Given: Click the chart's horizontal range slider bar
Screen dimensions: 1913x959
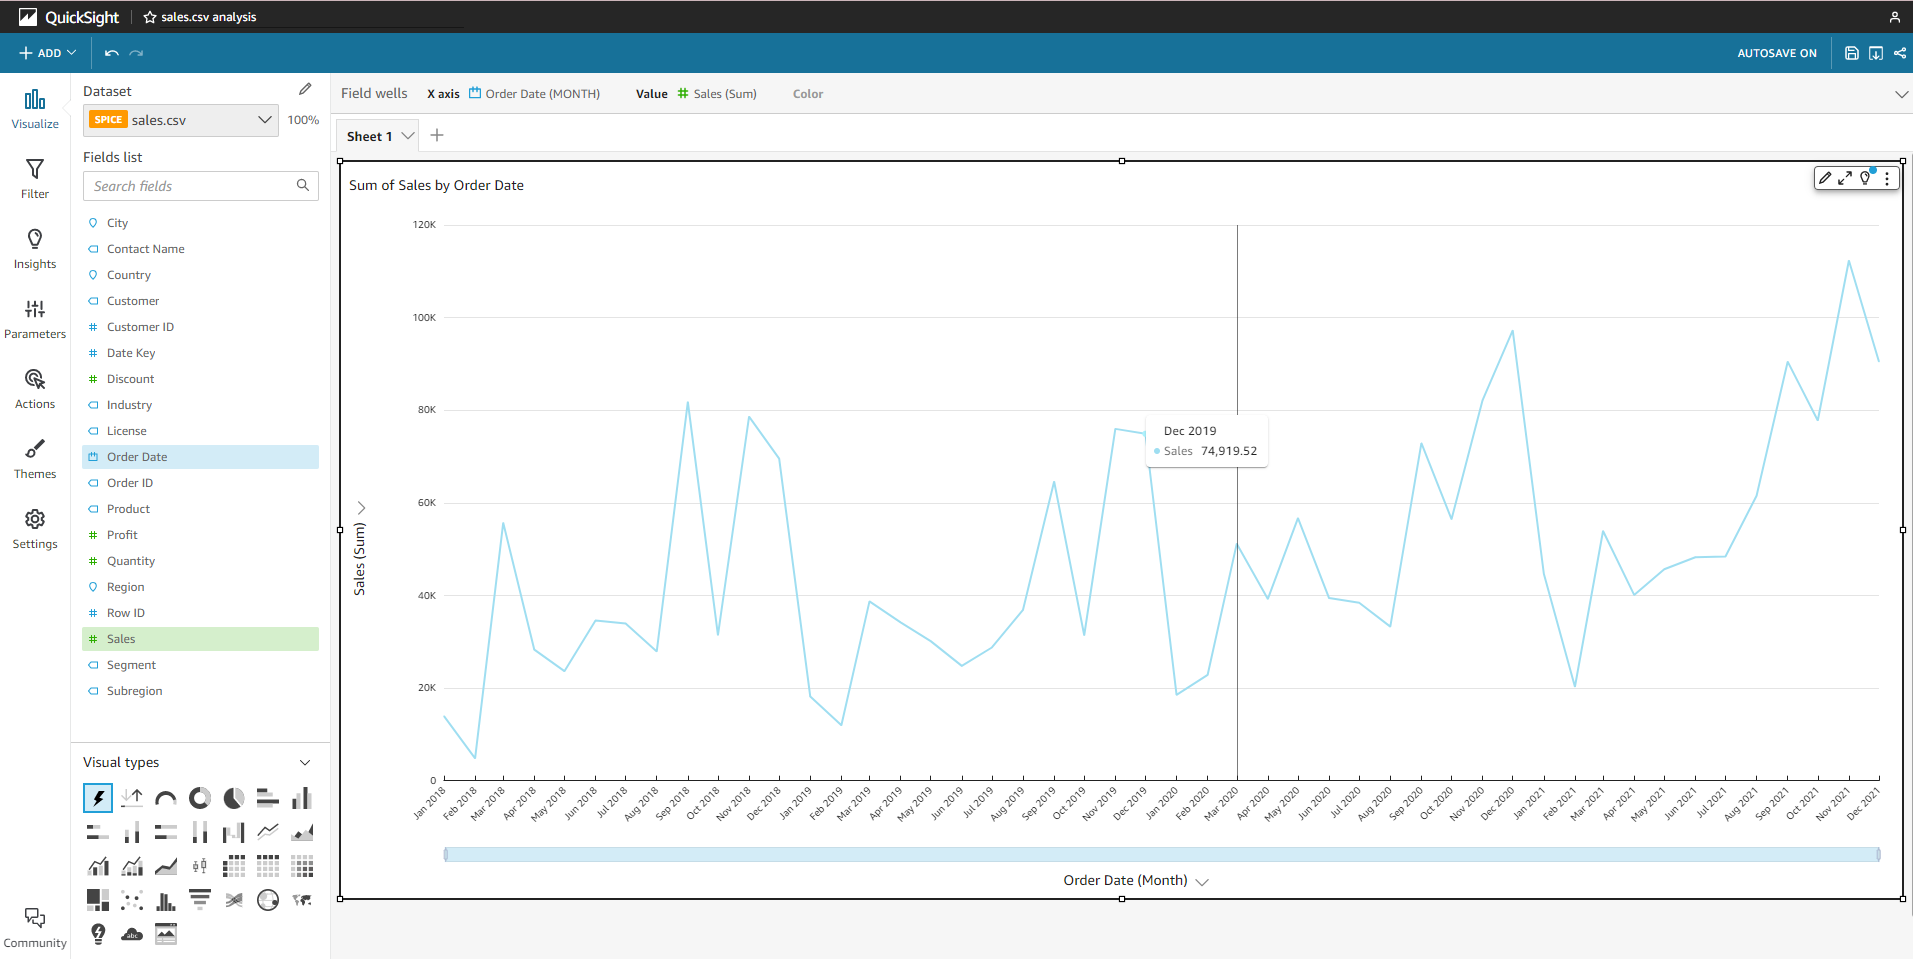Looking at the screenshot, I should (1162, 854).
